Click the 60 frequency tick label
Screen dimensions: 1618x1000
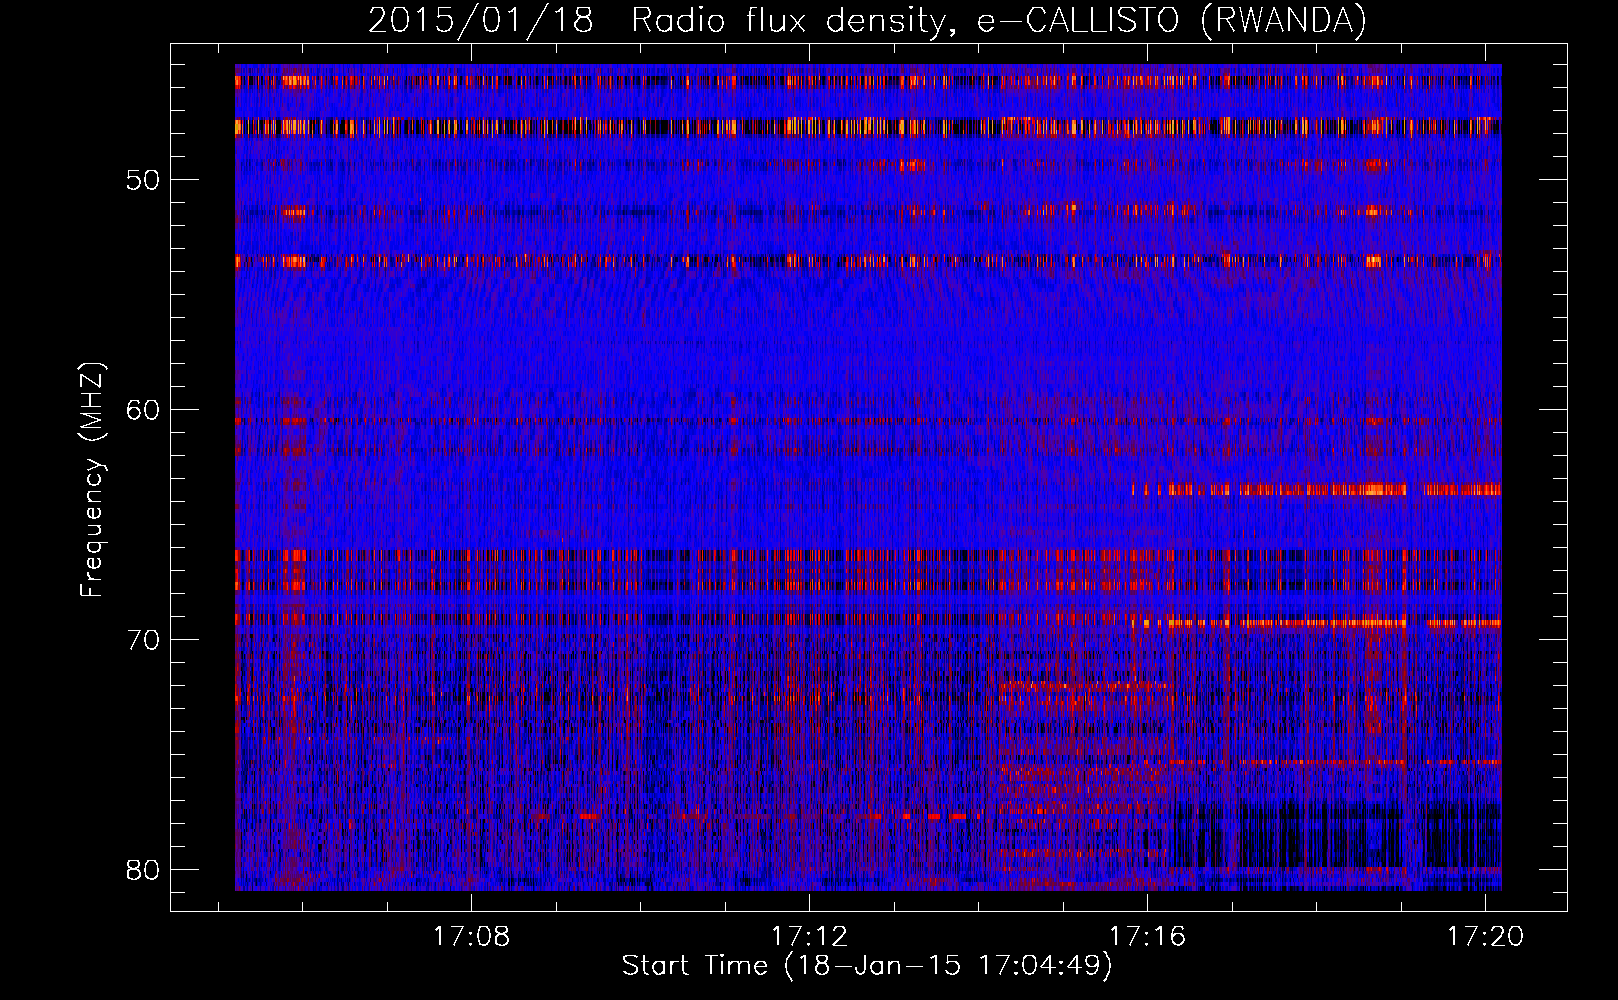pyautogui.click(x=143, y=410)
